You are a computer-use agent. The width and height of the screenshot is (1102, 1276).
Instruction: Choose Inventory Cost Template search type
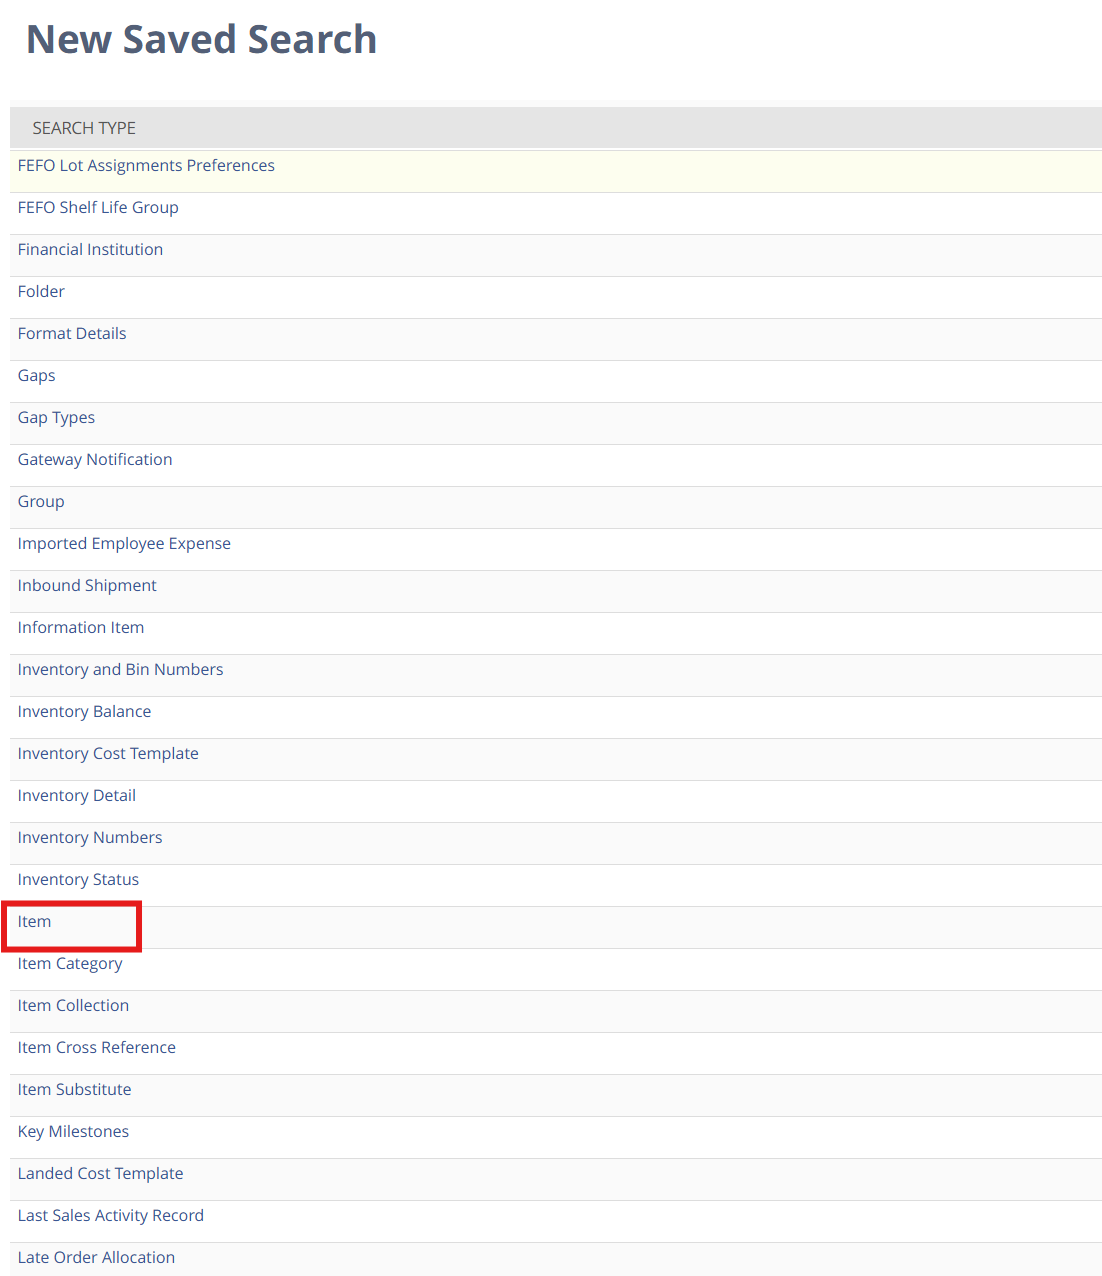pos(108,754)
